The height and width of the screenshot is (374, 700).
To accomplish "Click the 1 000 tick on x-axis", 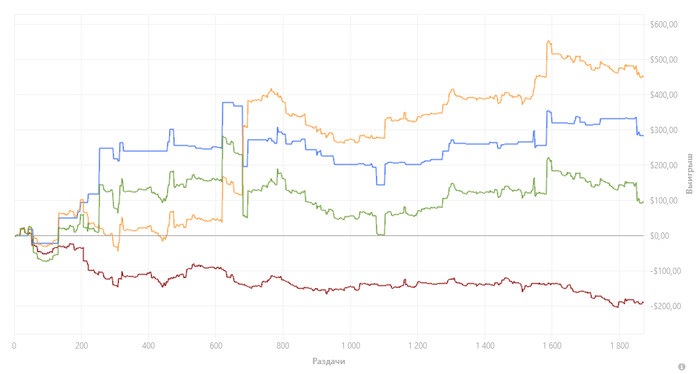I will 350,346.
